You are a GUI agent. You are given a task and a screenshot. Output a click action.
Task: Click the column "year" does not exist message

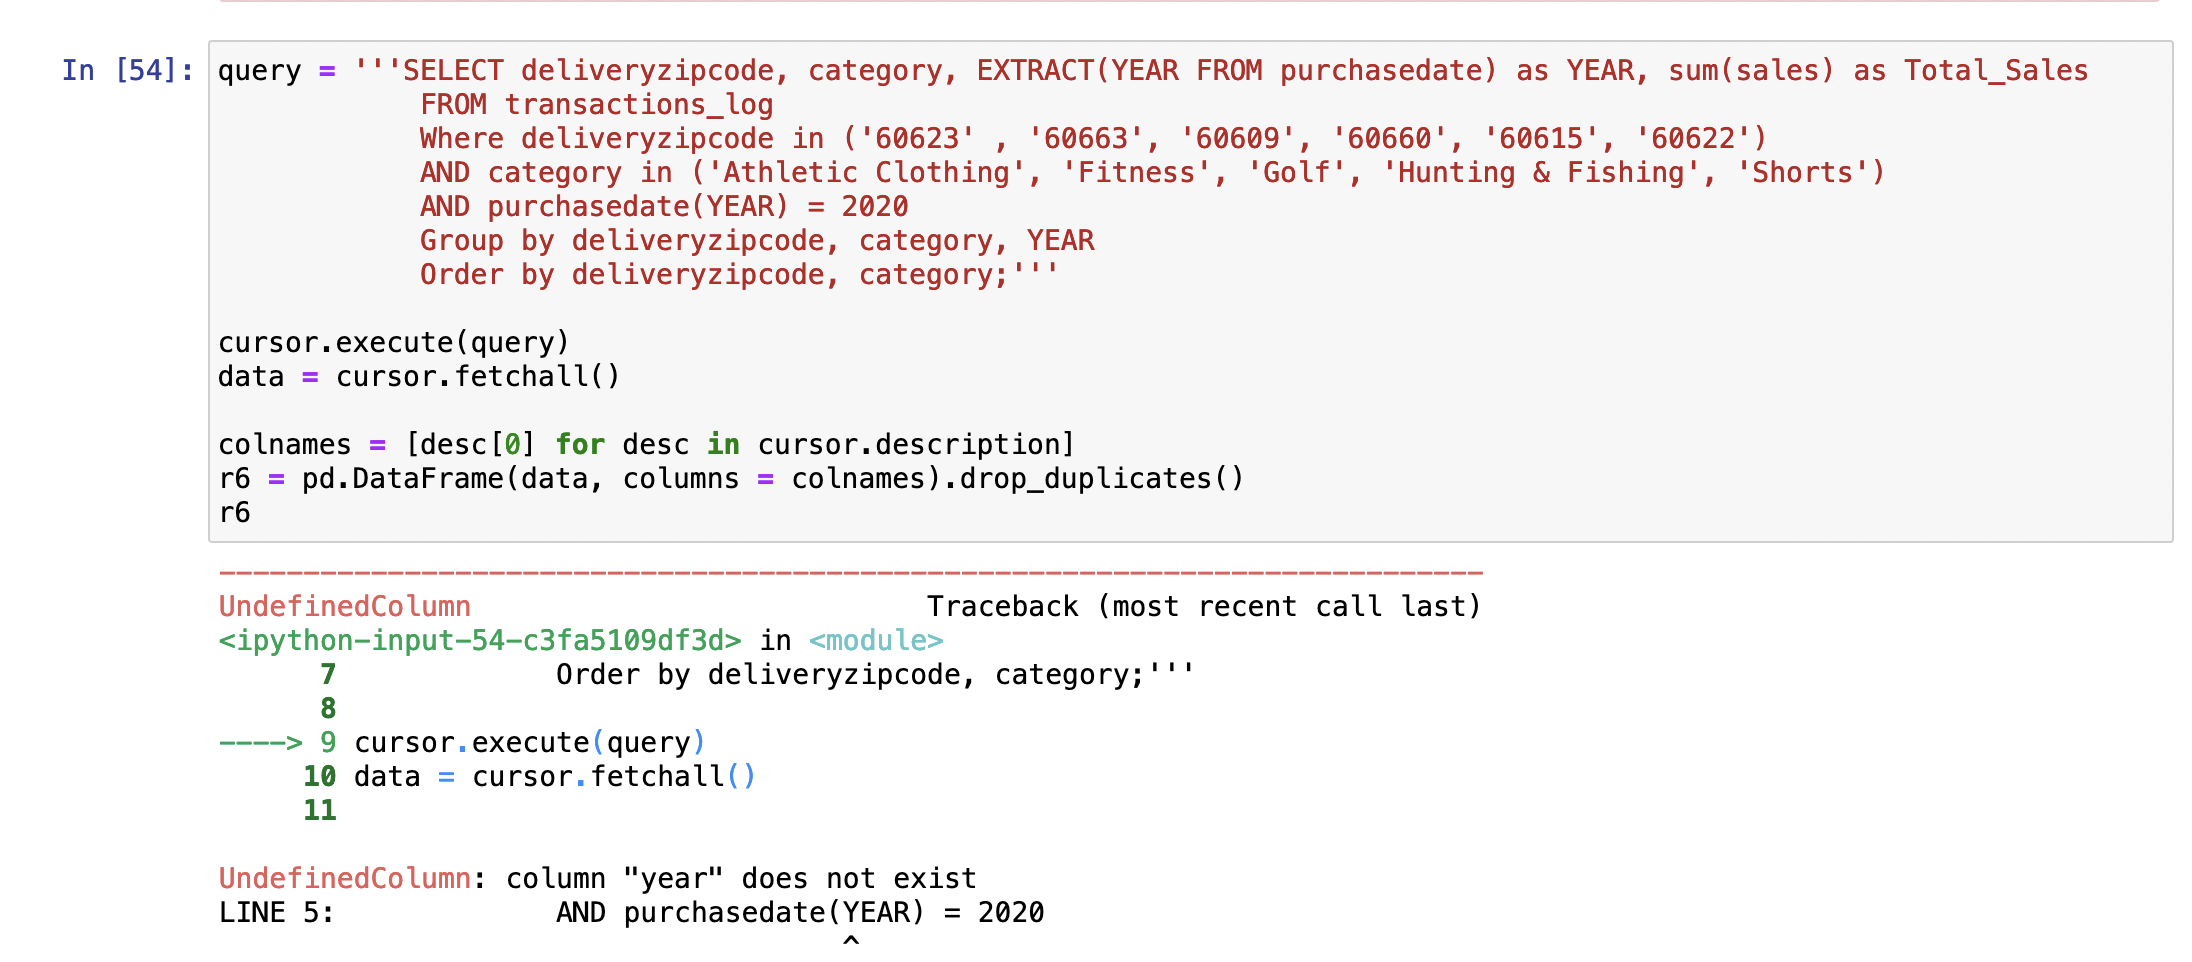(740, 878)
